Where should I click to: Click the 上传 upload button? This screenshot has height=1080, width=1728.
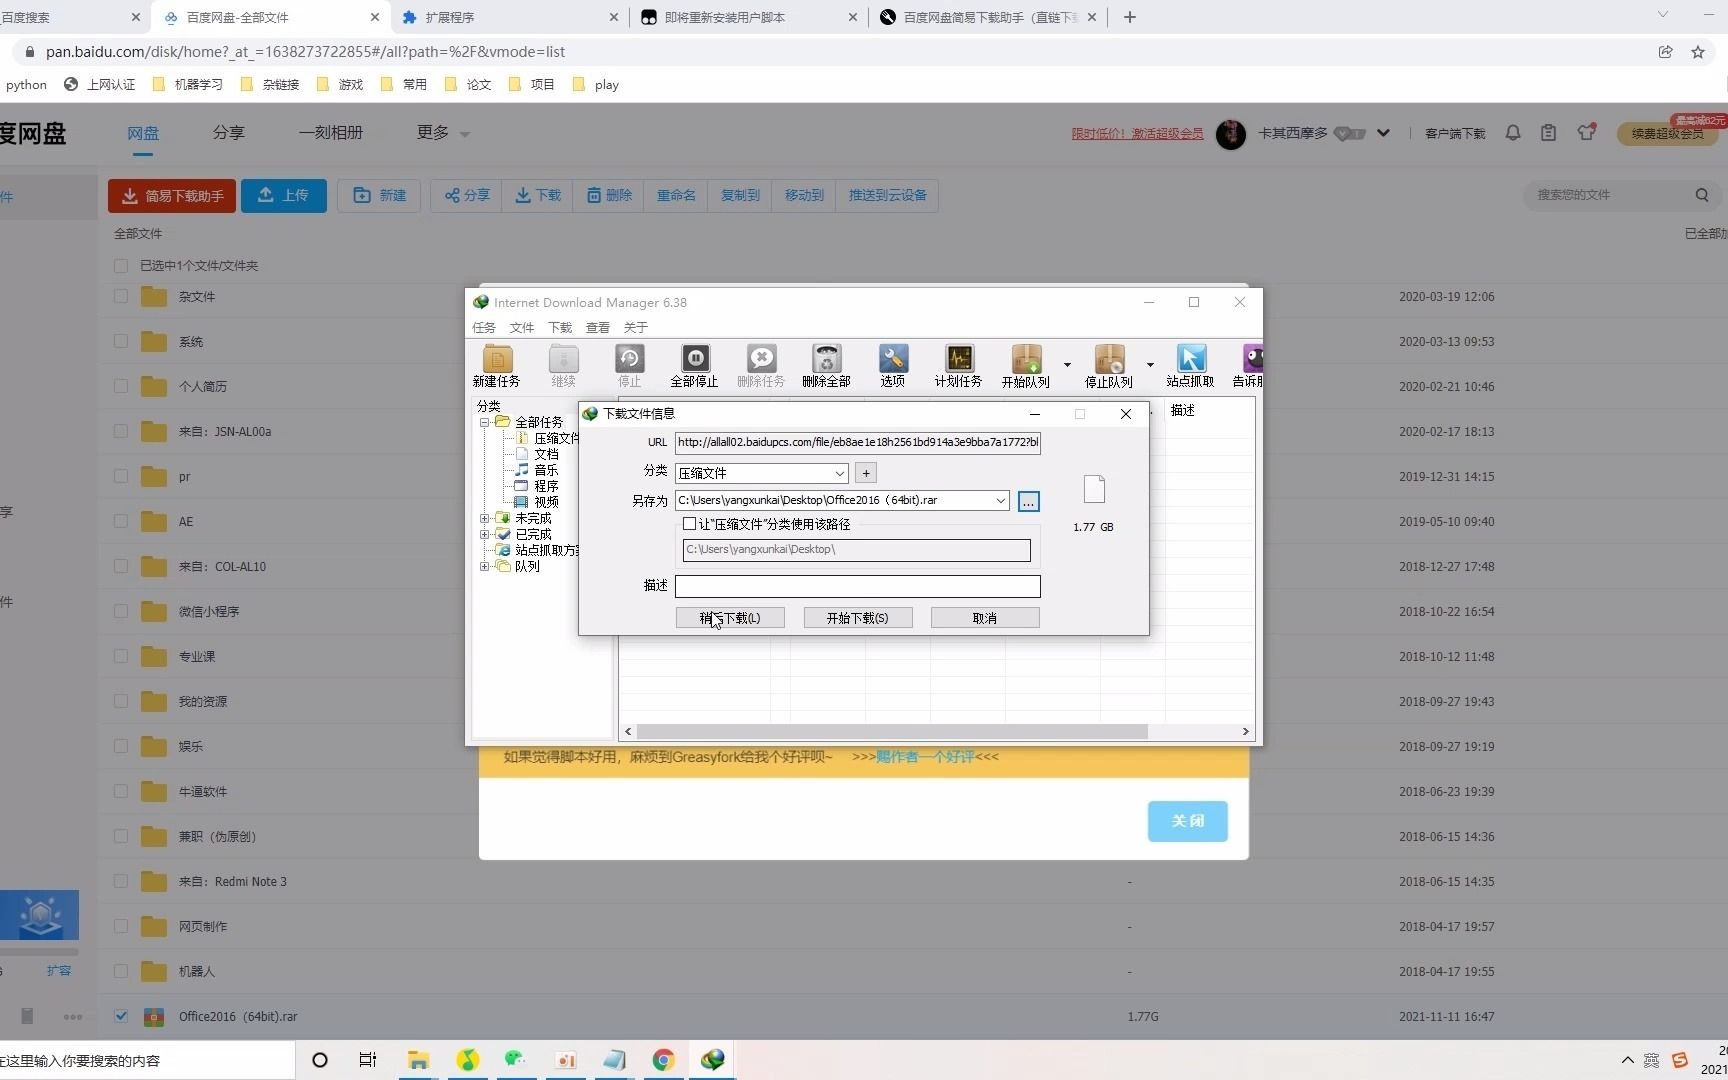coord(284,196)
